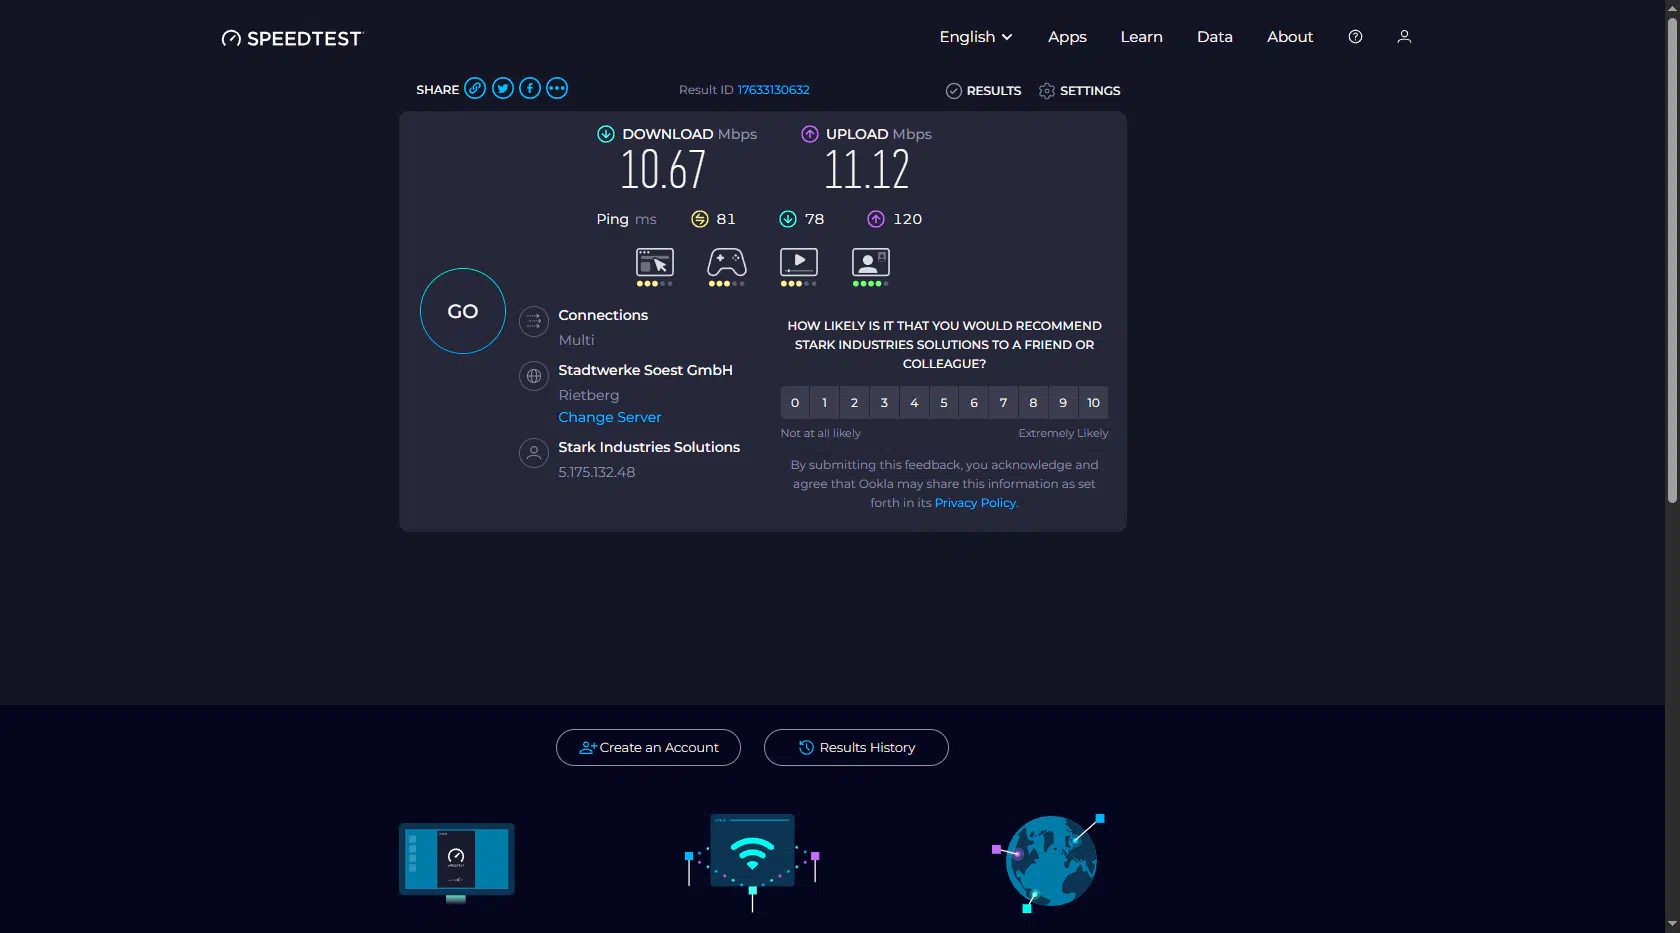
Task: Click the Change Server link
Action: [610, 417]
